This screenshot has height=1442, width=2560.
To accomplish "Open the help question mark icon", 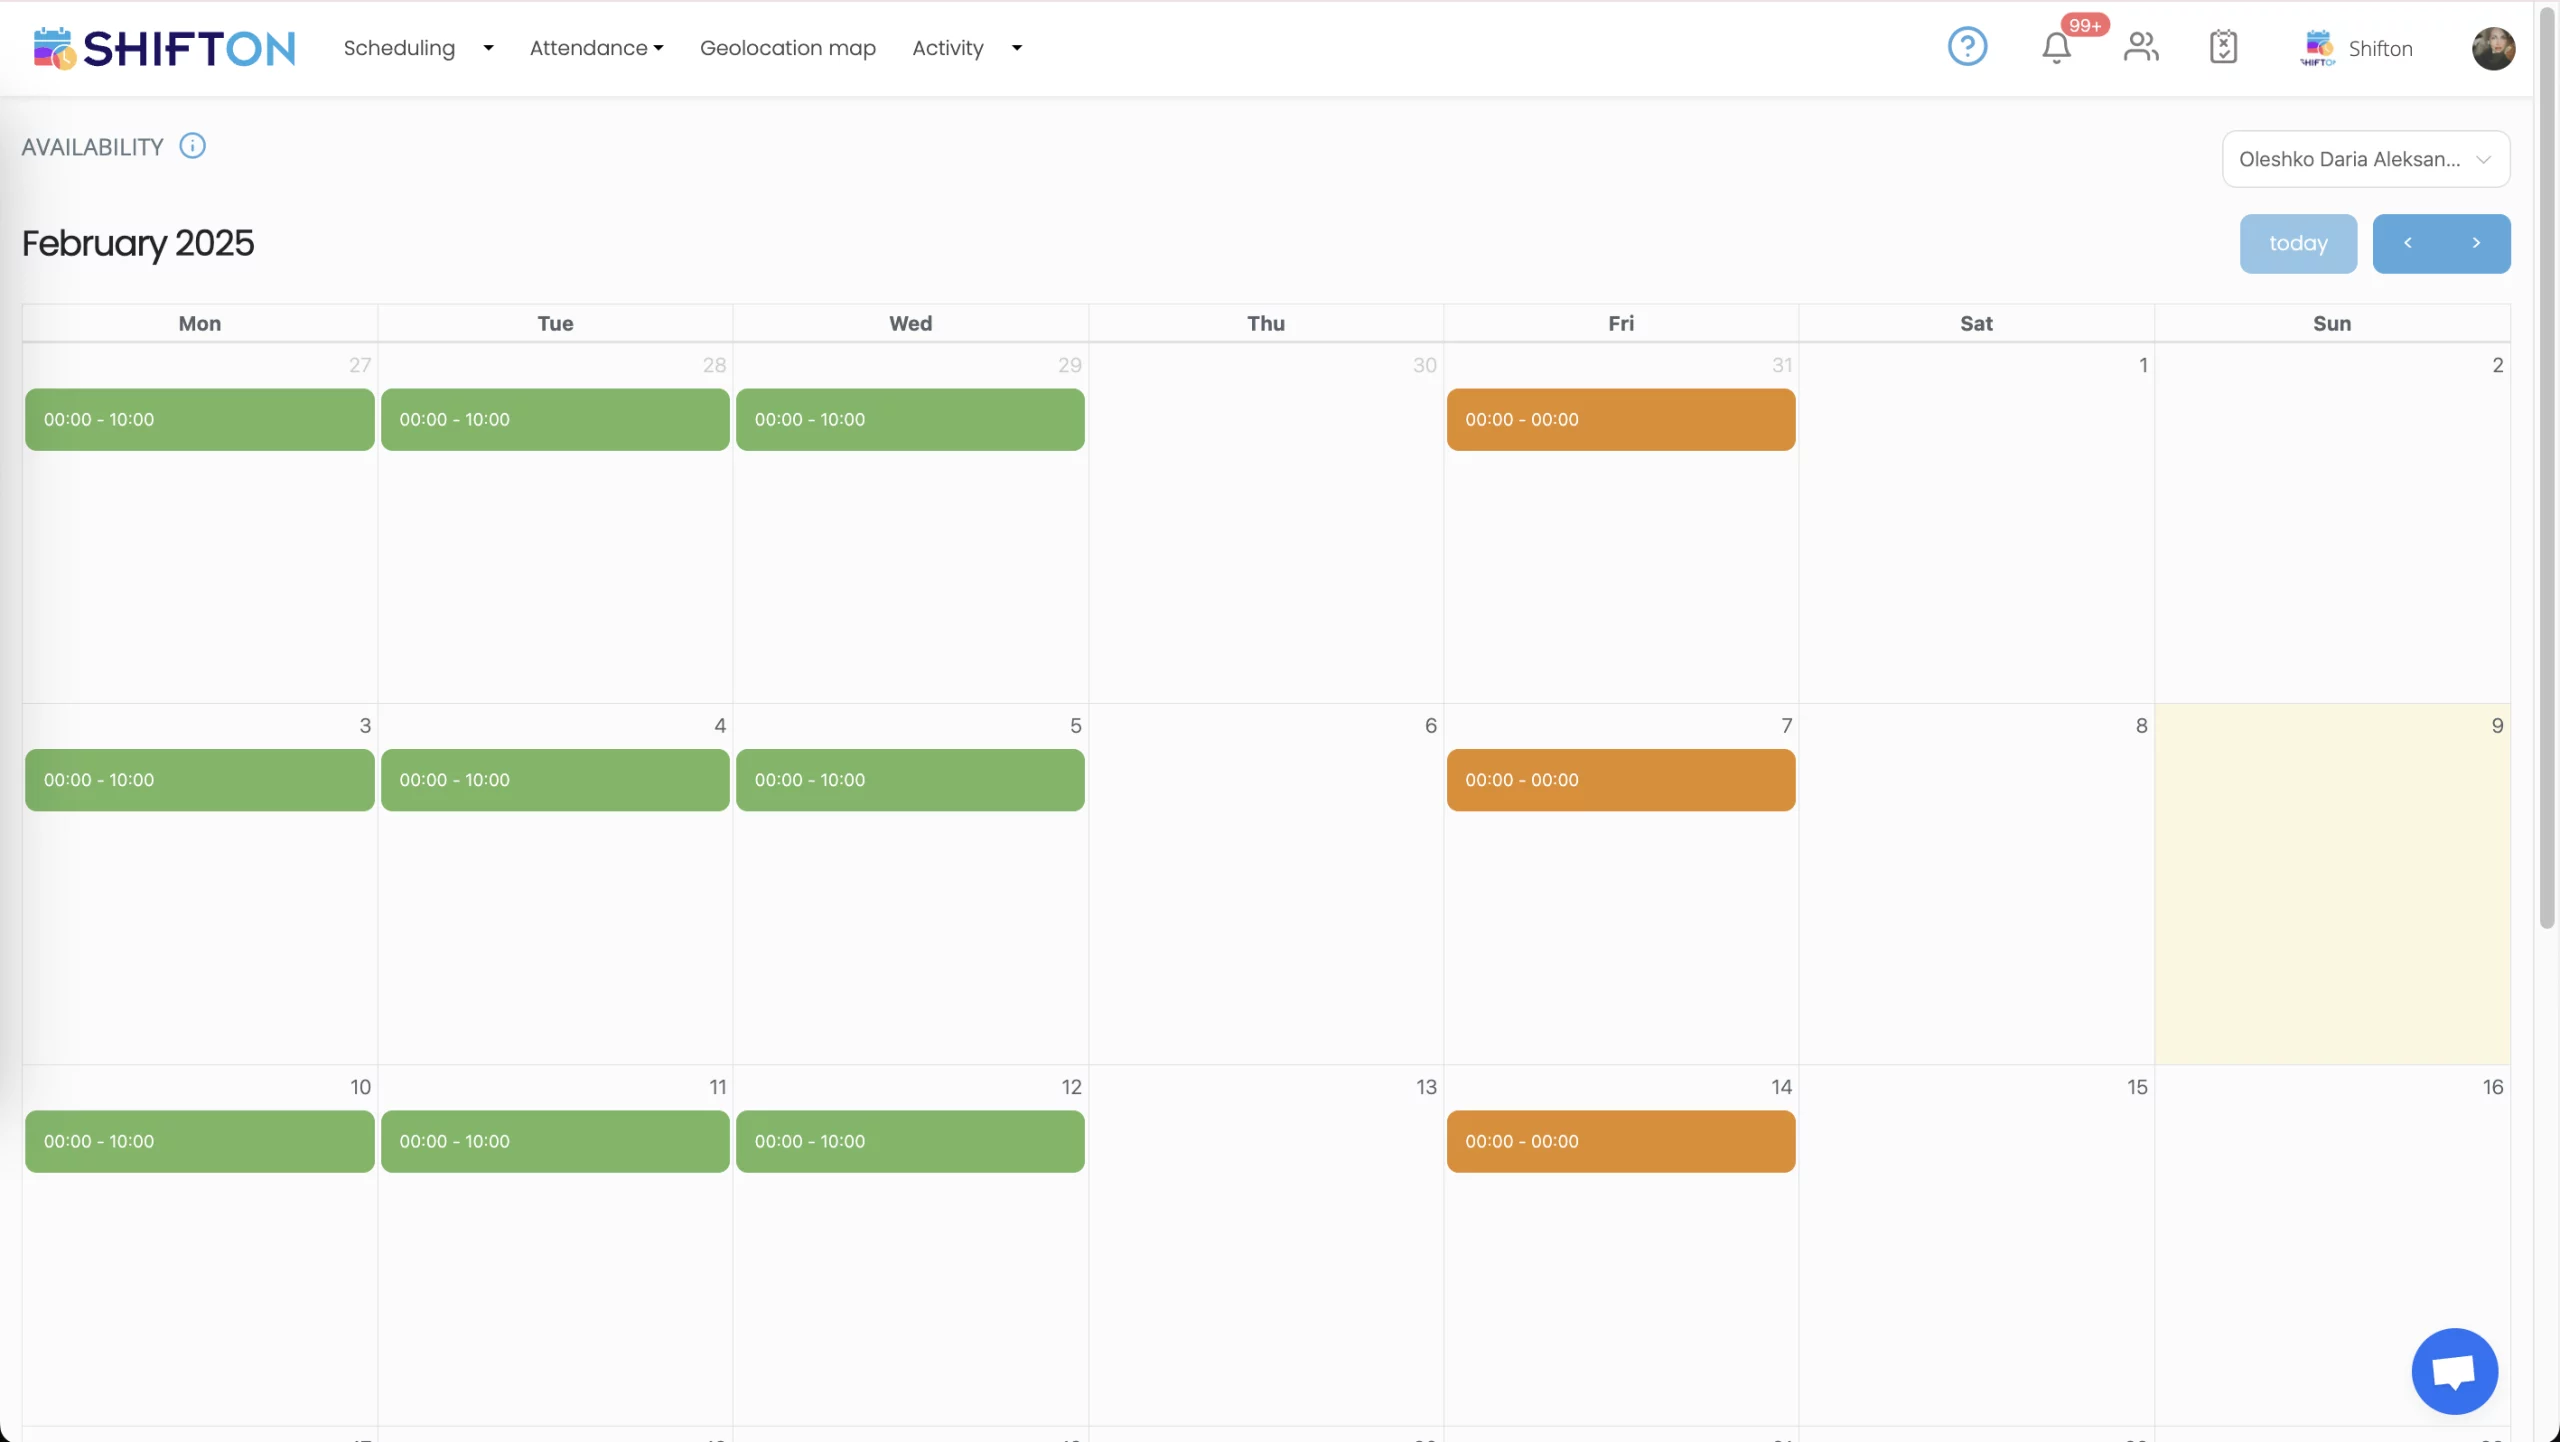I will coord(1967,47).
